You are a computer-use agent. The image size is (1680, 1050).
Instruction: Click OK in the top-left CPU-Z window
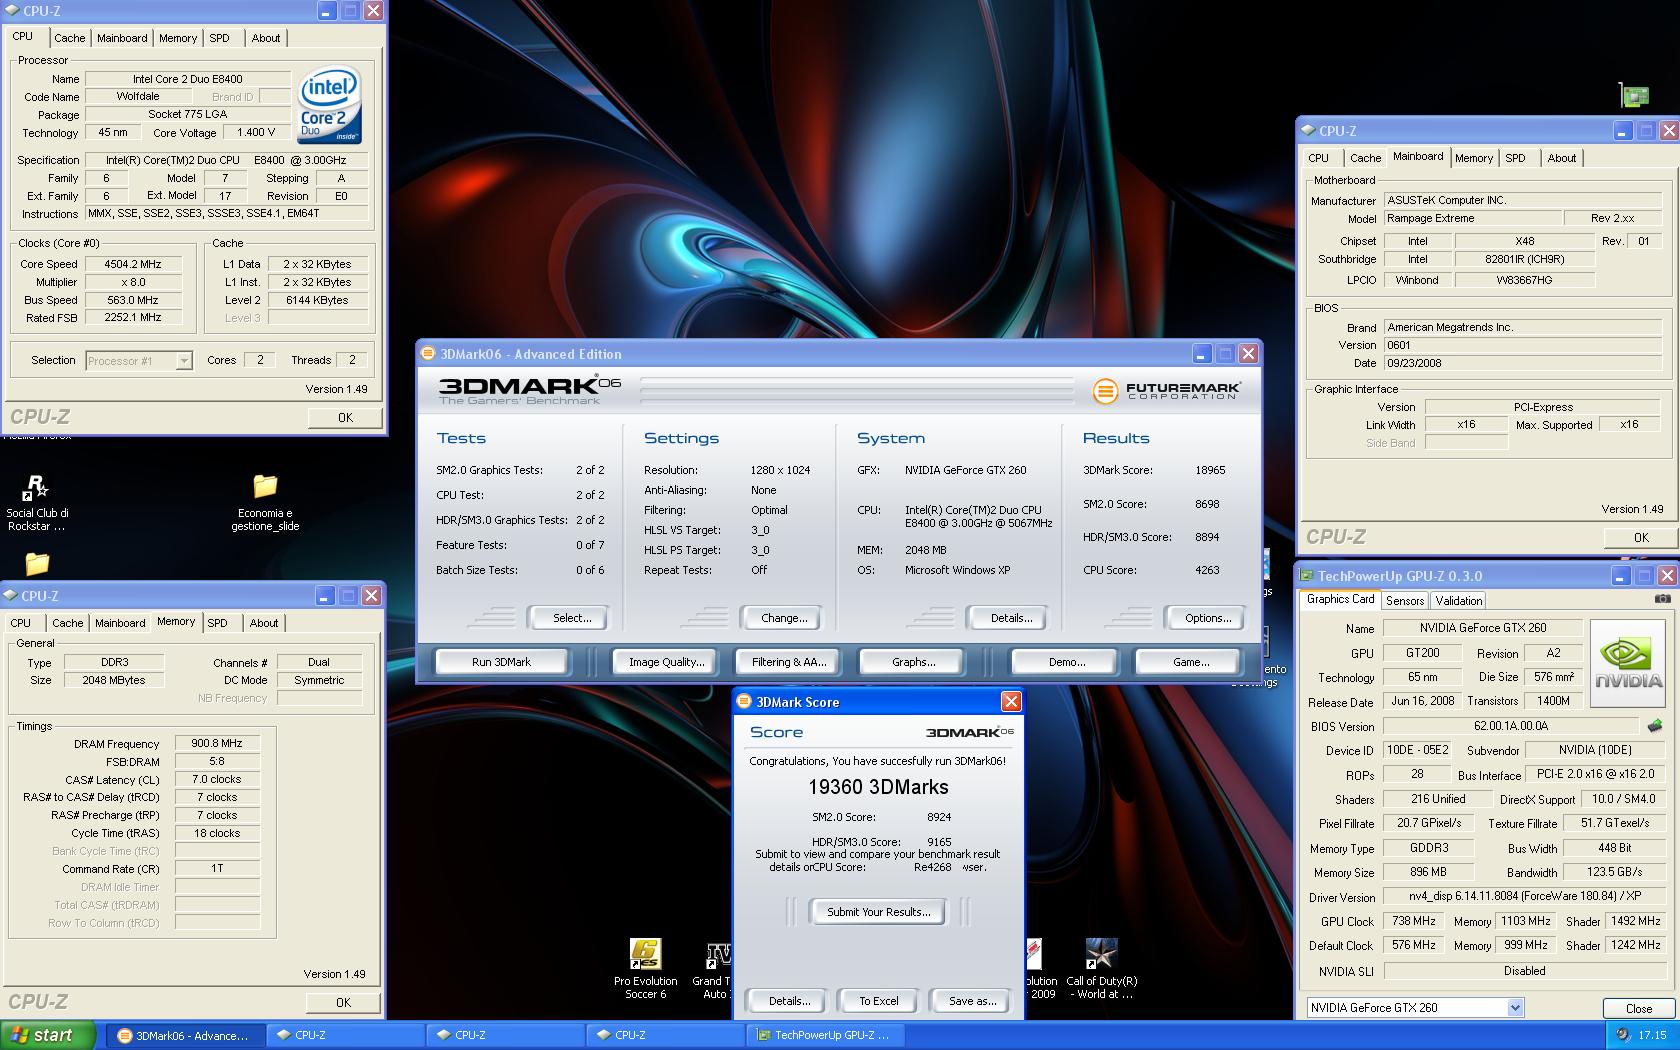[x=345, y=417]
